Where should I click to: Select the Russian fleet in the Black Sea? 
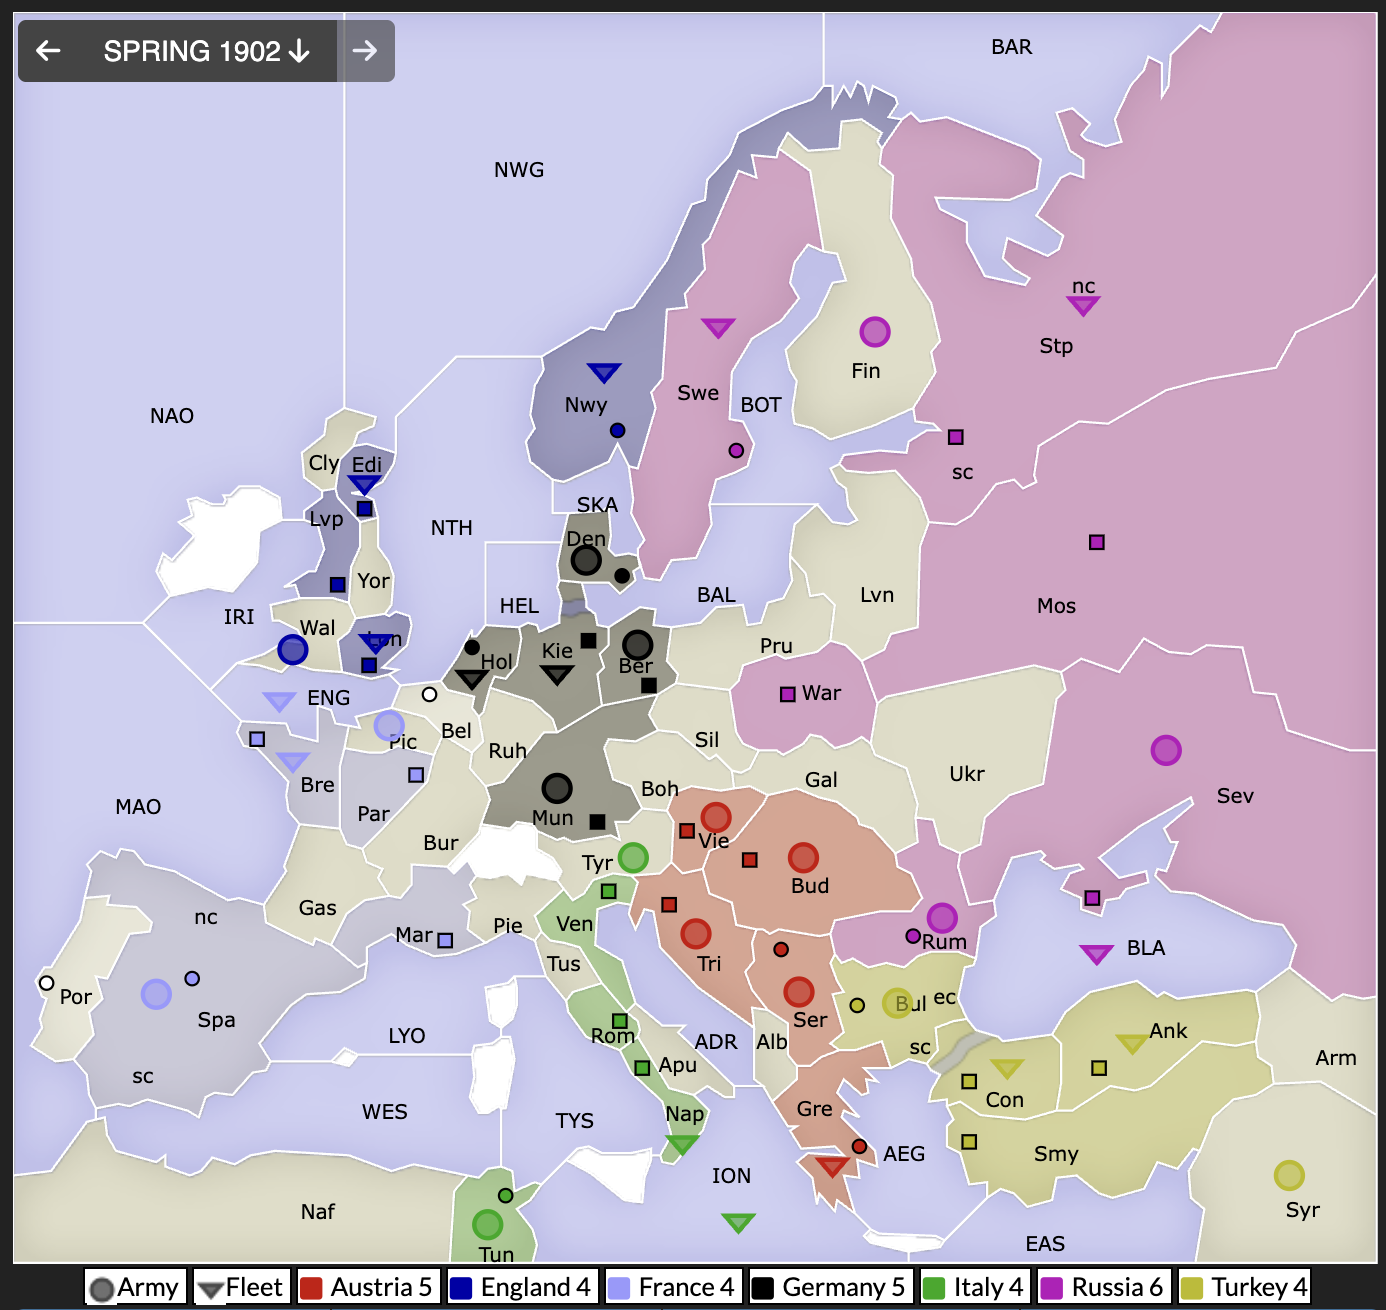pyautogui.click(x=1097, y=954)
